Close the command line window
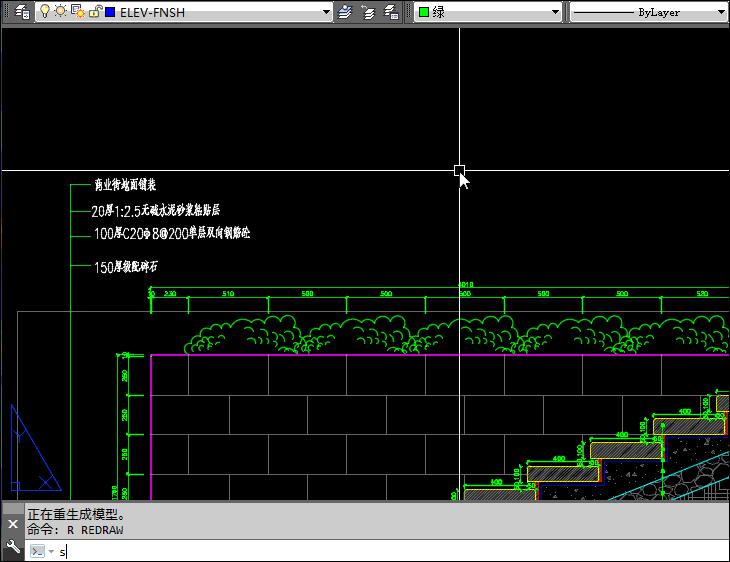Image resolution: width=730 pixels, height=562 pixels. tap(12, 524)
